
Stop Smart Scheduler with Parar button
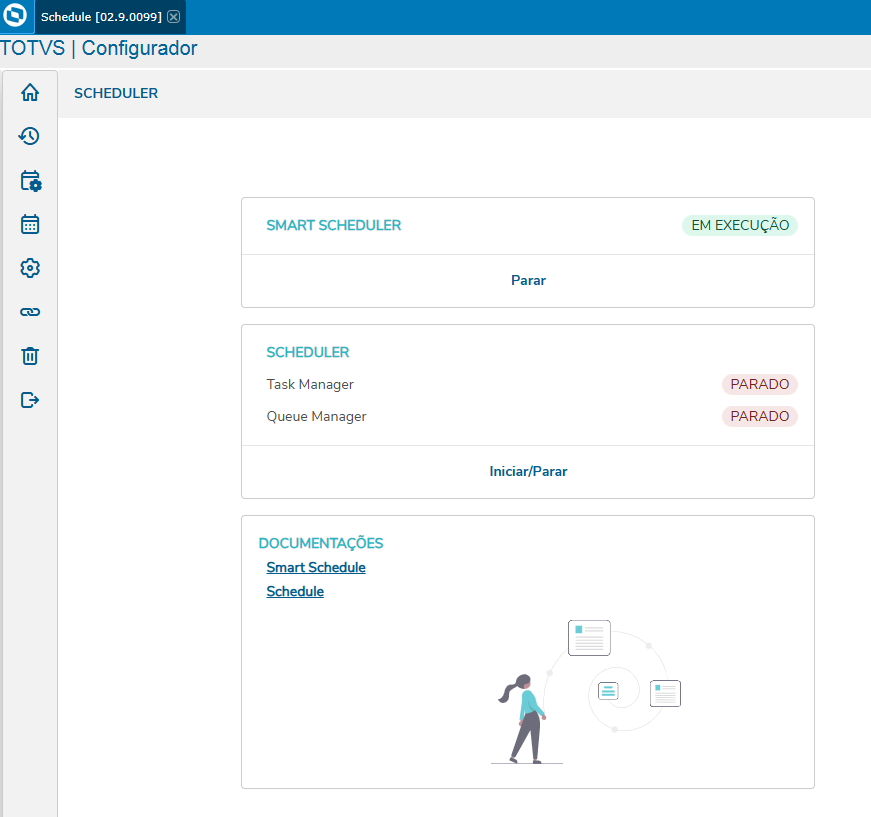(528, 280)
